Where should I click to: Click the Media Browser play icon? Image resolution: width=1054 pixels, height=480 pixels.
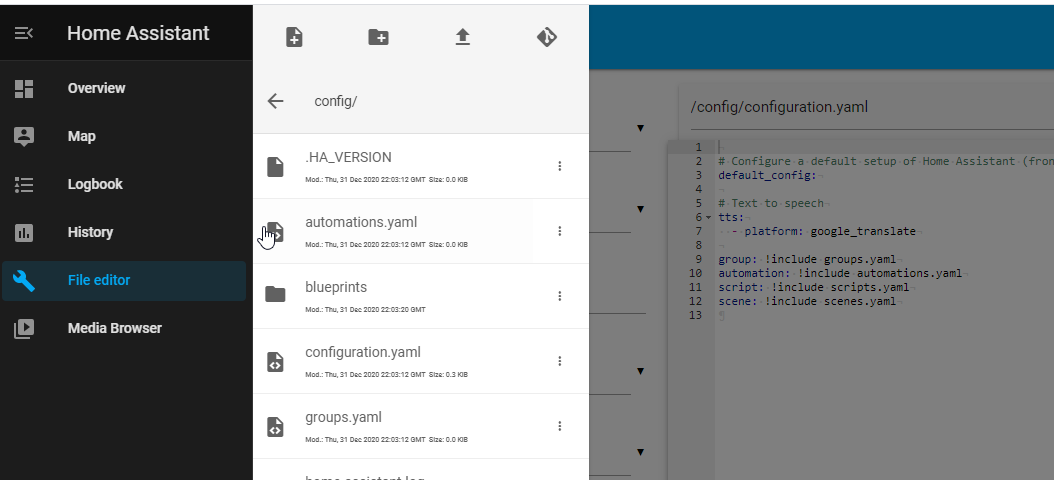click(x=24, y=329)
